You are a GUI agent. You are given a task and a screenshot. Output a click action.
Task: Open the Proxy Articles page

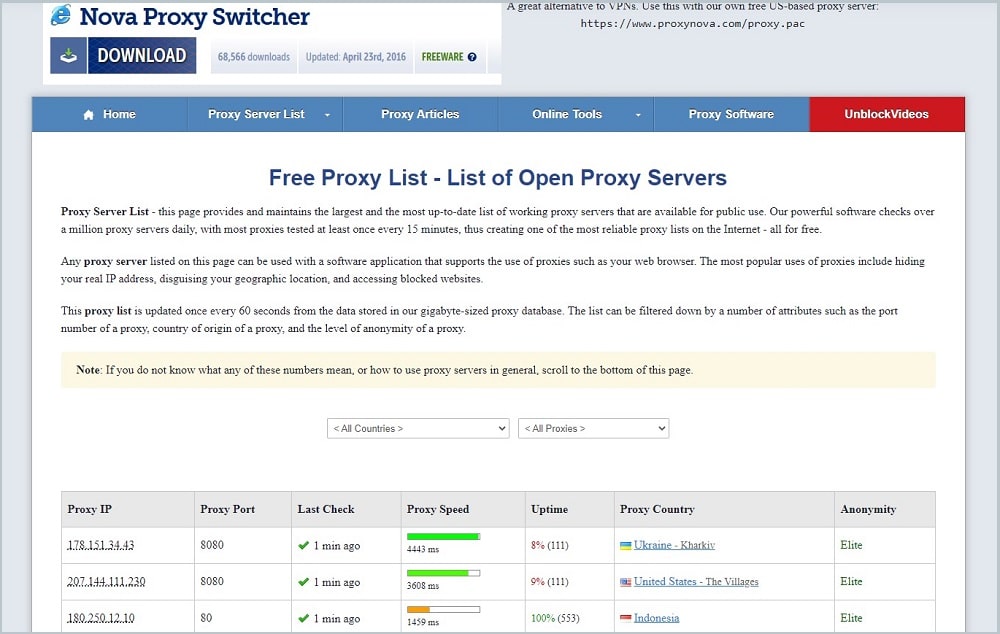pyautogui.click(x=420, y=114)
